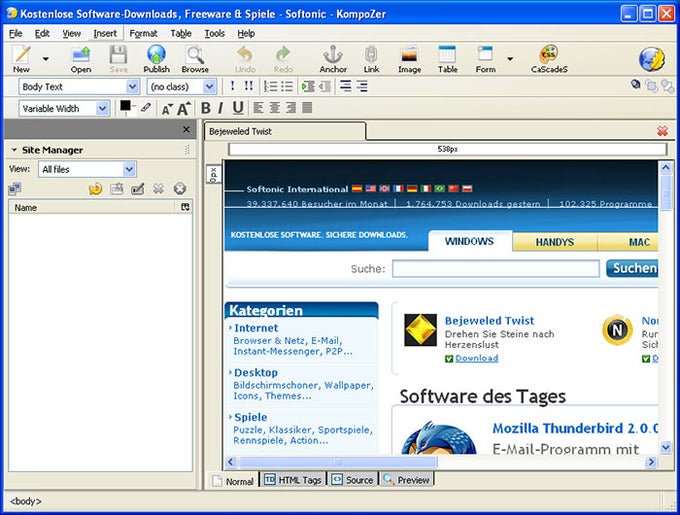Click the Mozilla Thunderbird heading link
680x515 pixels.
(575, 428)
